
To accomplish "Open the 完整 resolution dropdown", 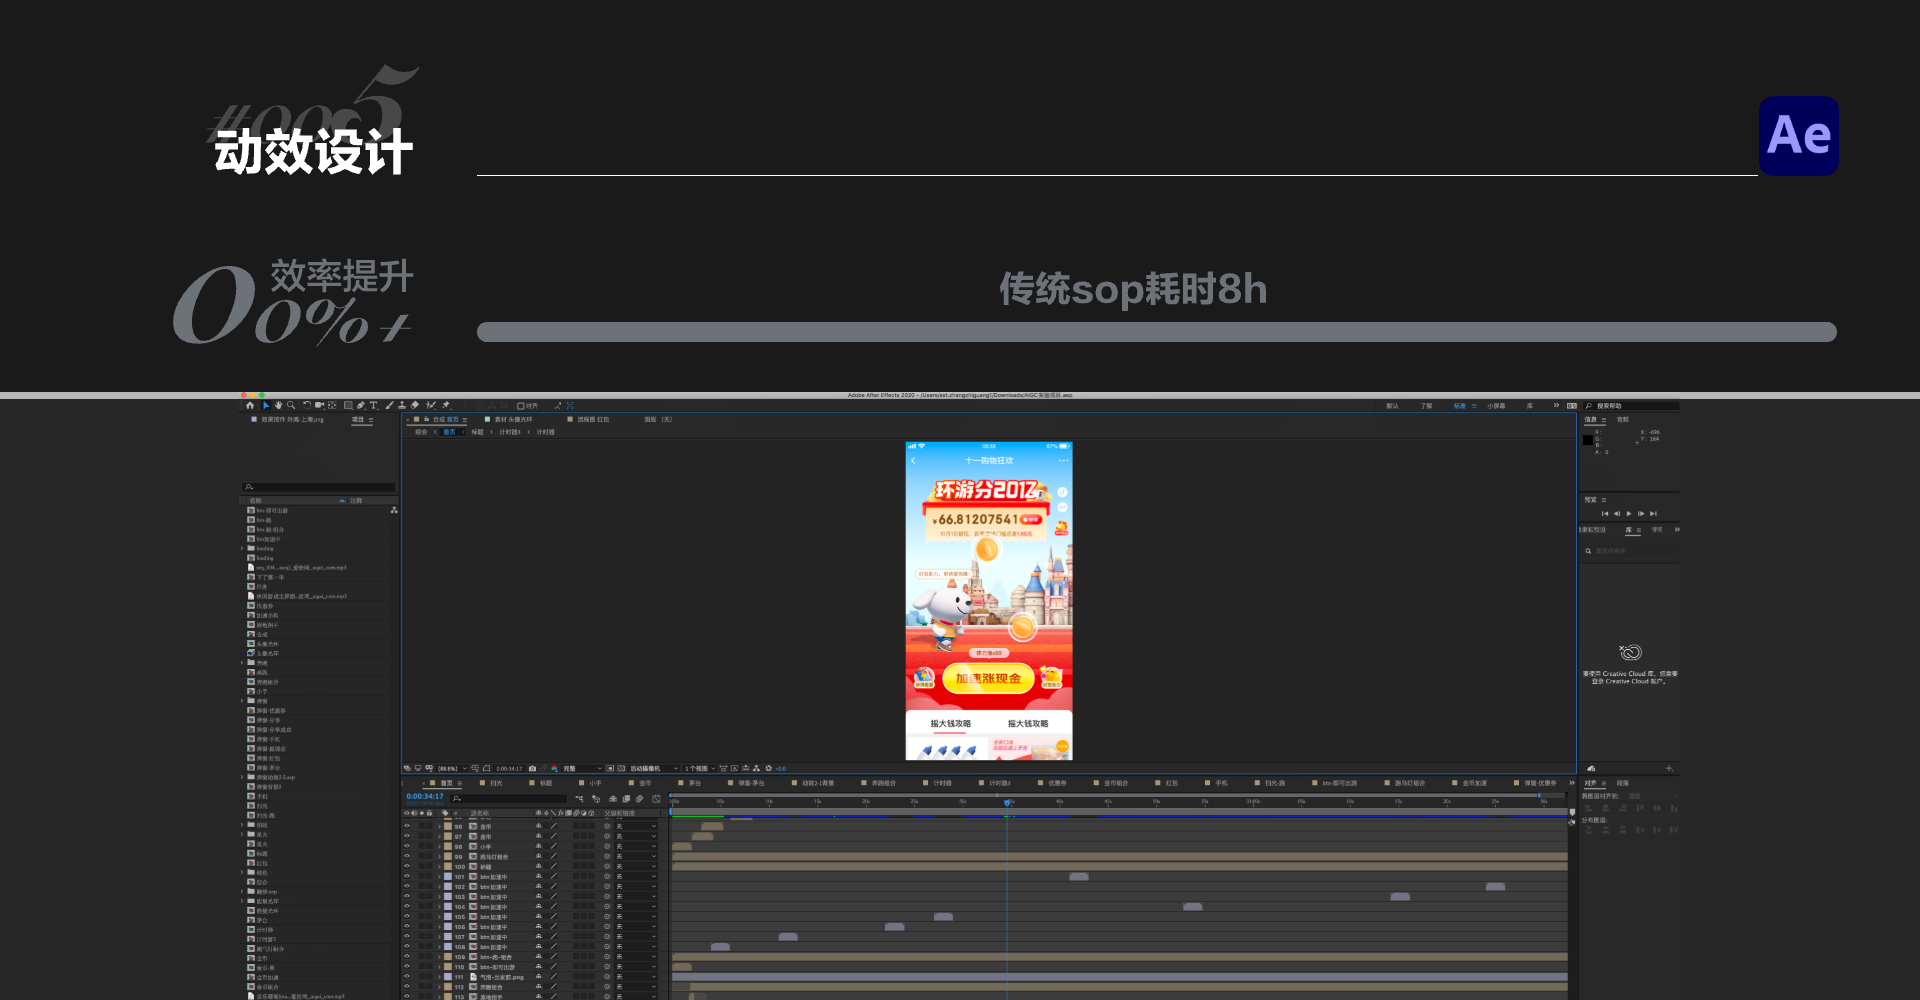I will click(x=582, y=768).
